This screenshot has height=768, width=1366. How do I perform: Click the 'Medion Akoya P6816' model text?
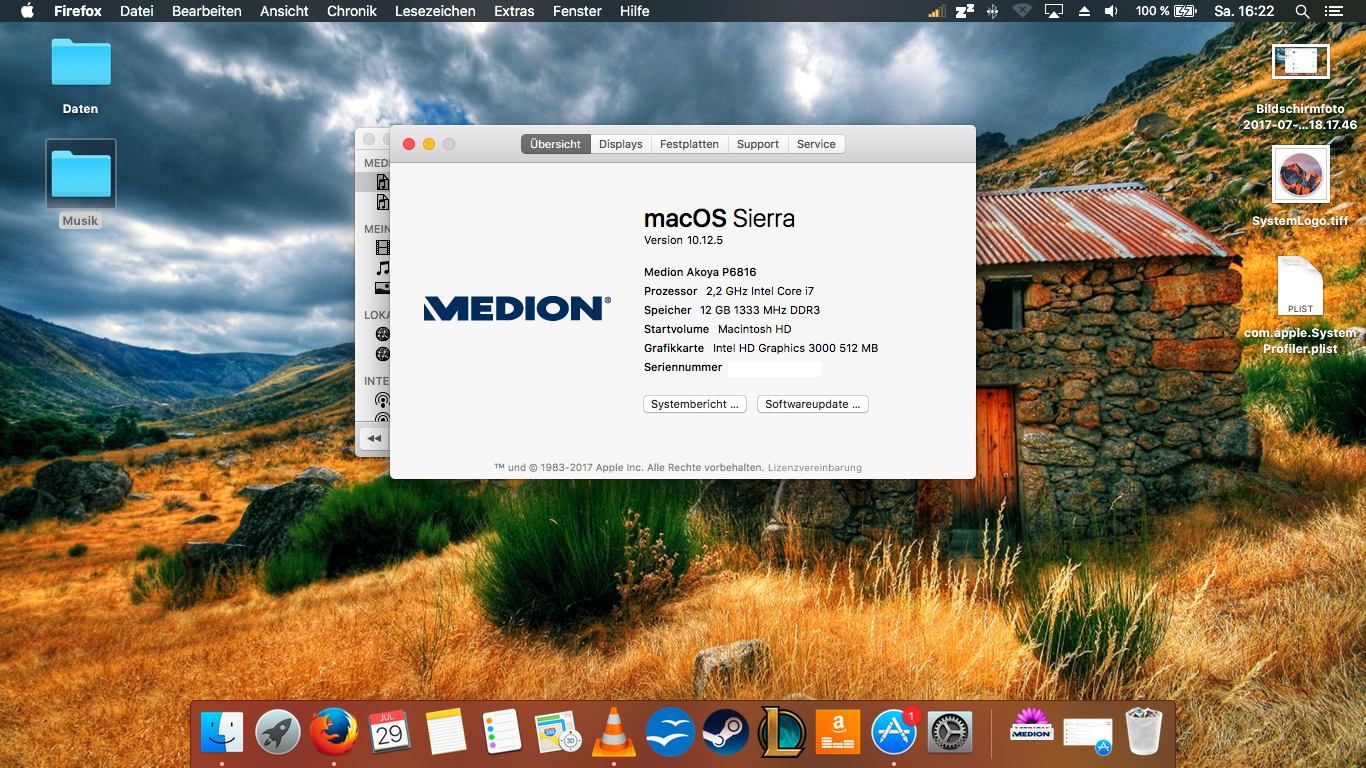click(700, 272)
